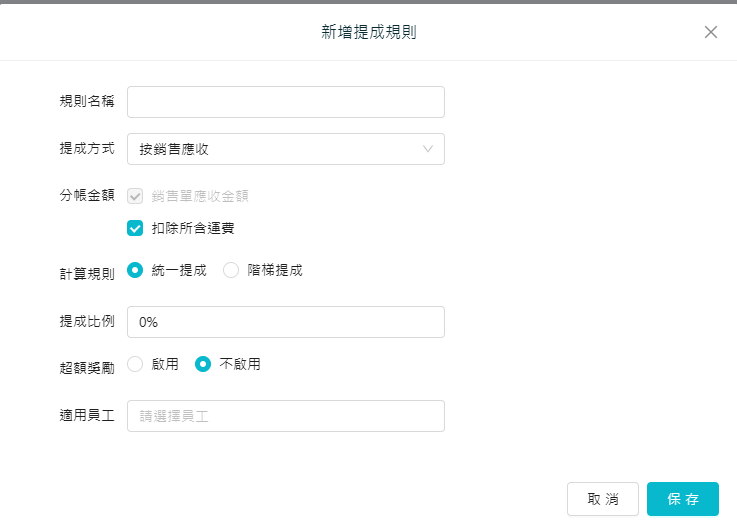Image resolution: width=737 pixels, height=520 pixels.
Task: Uncheck the 扣除所含運費 checkbox
Action: [136, 228]
